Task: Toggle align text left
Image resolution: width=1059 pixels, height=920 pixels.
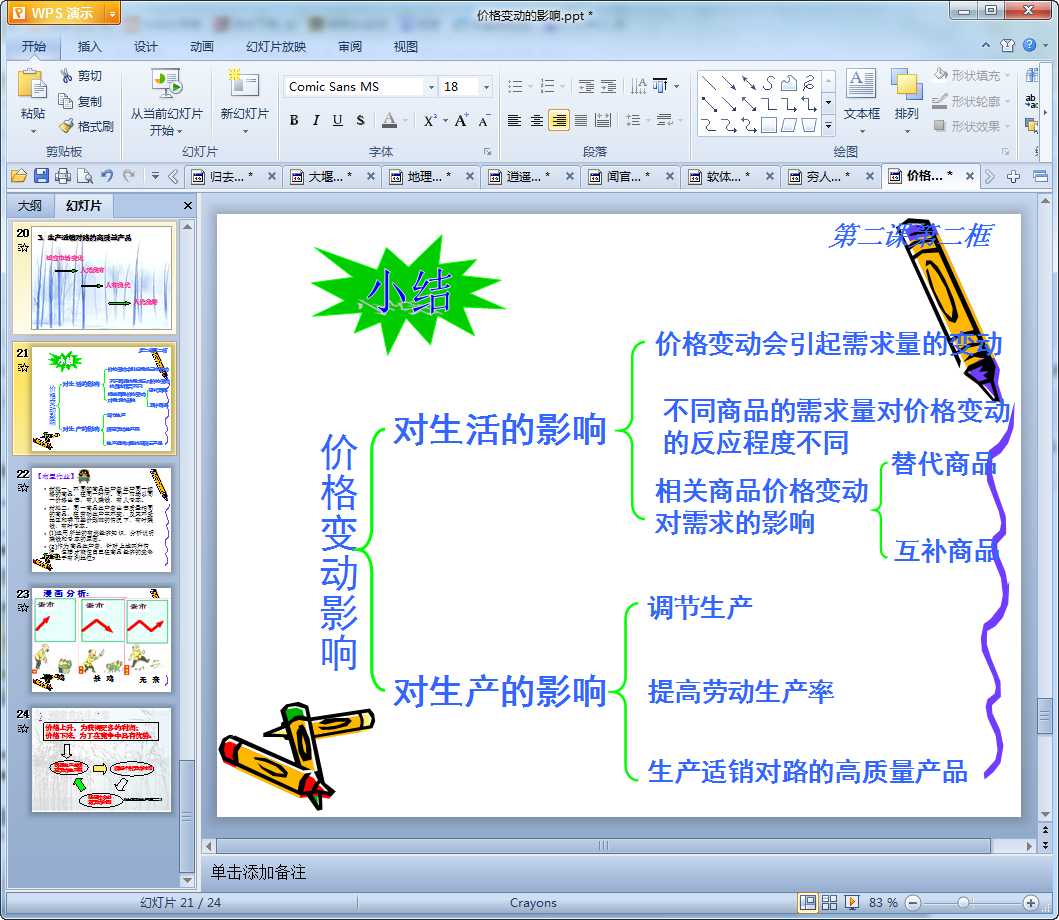Action: [x=514, y=120]
